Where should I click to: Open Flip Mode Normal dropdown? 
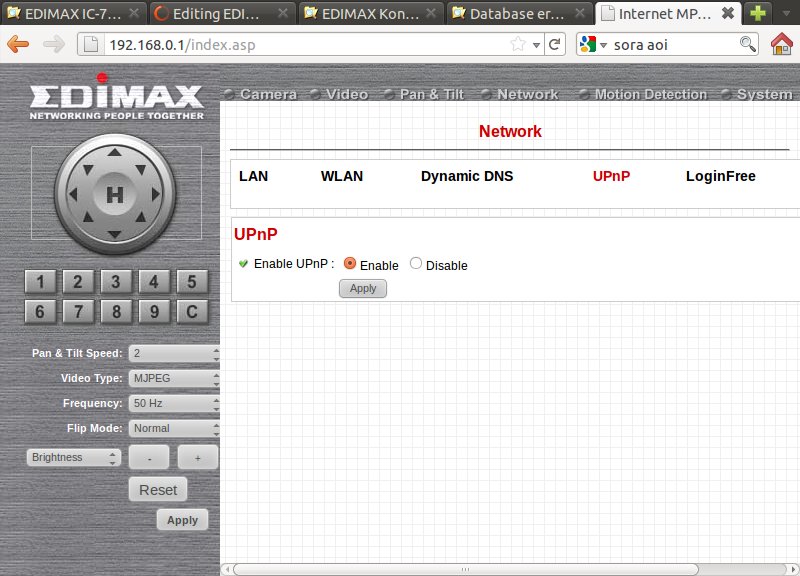click(174, 428)
